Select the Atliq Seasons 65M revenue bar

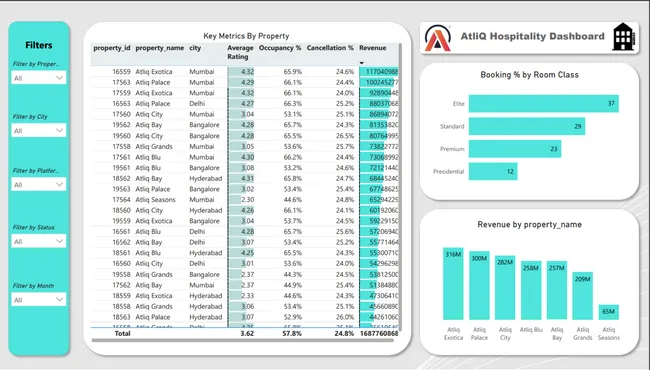(609, 312)
